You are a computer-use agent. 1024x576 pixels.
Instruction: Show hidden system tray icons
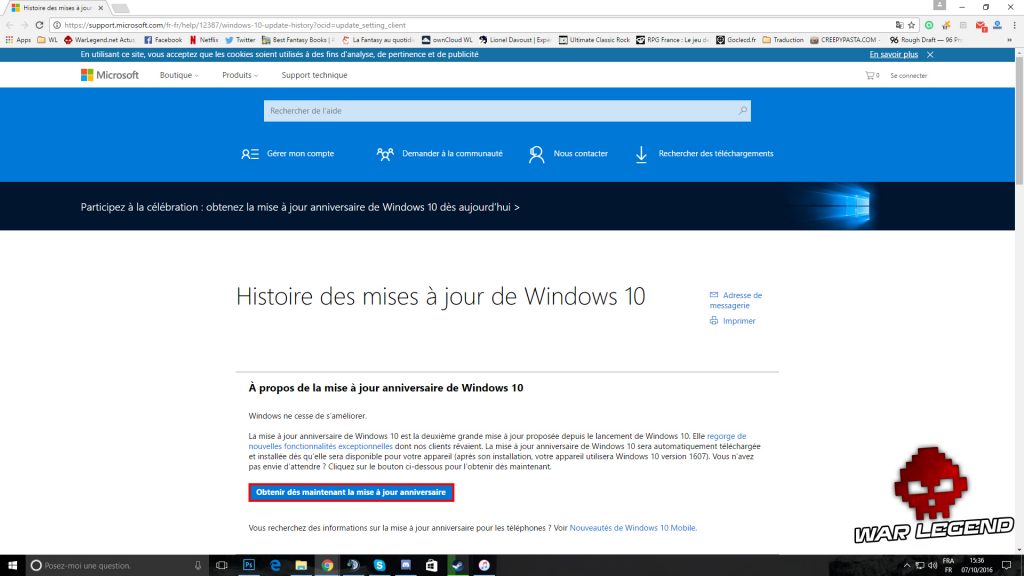(x=905, y=565)
